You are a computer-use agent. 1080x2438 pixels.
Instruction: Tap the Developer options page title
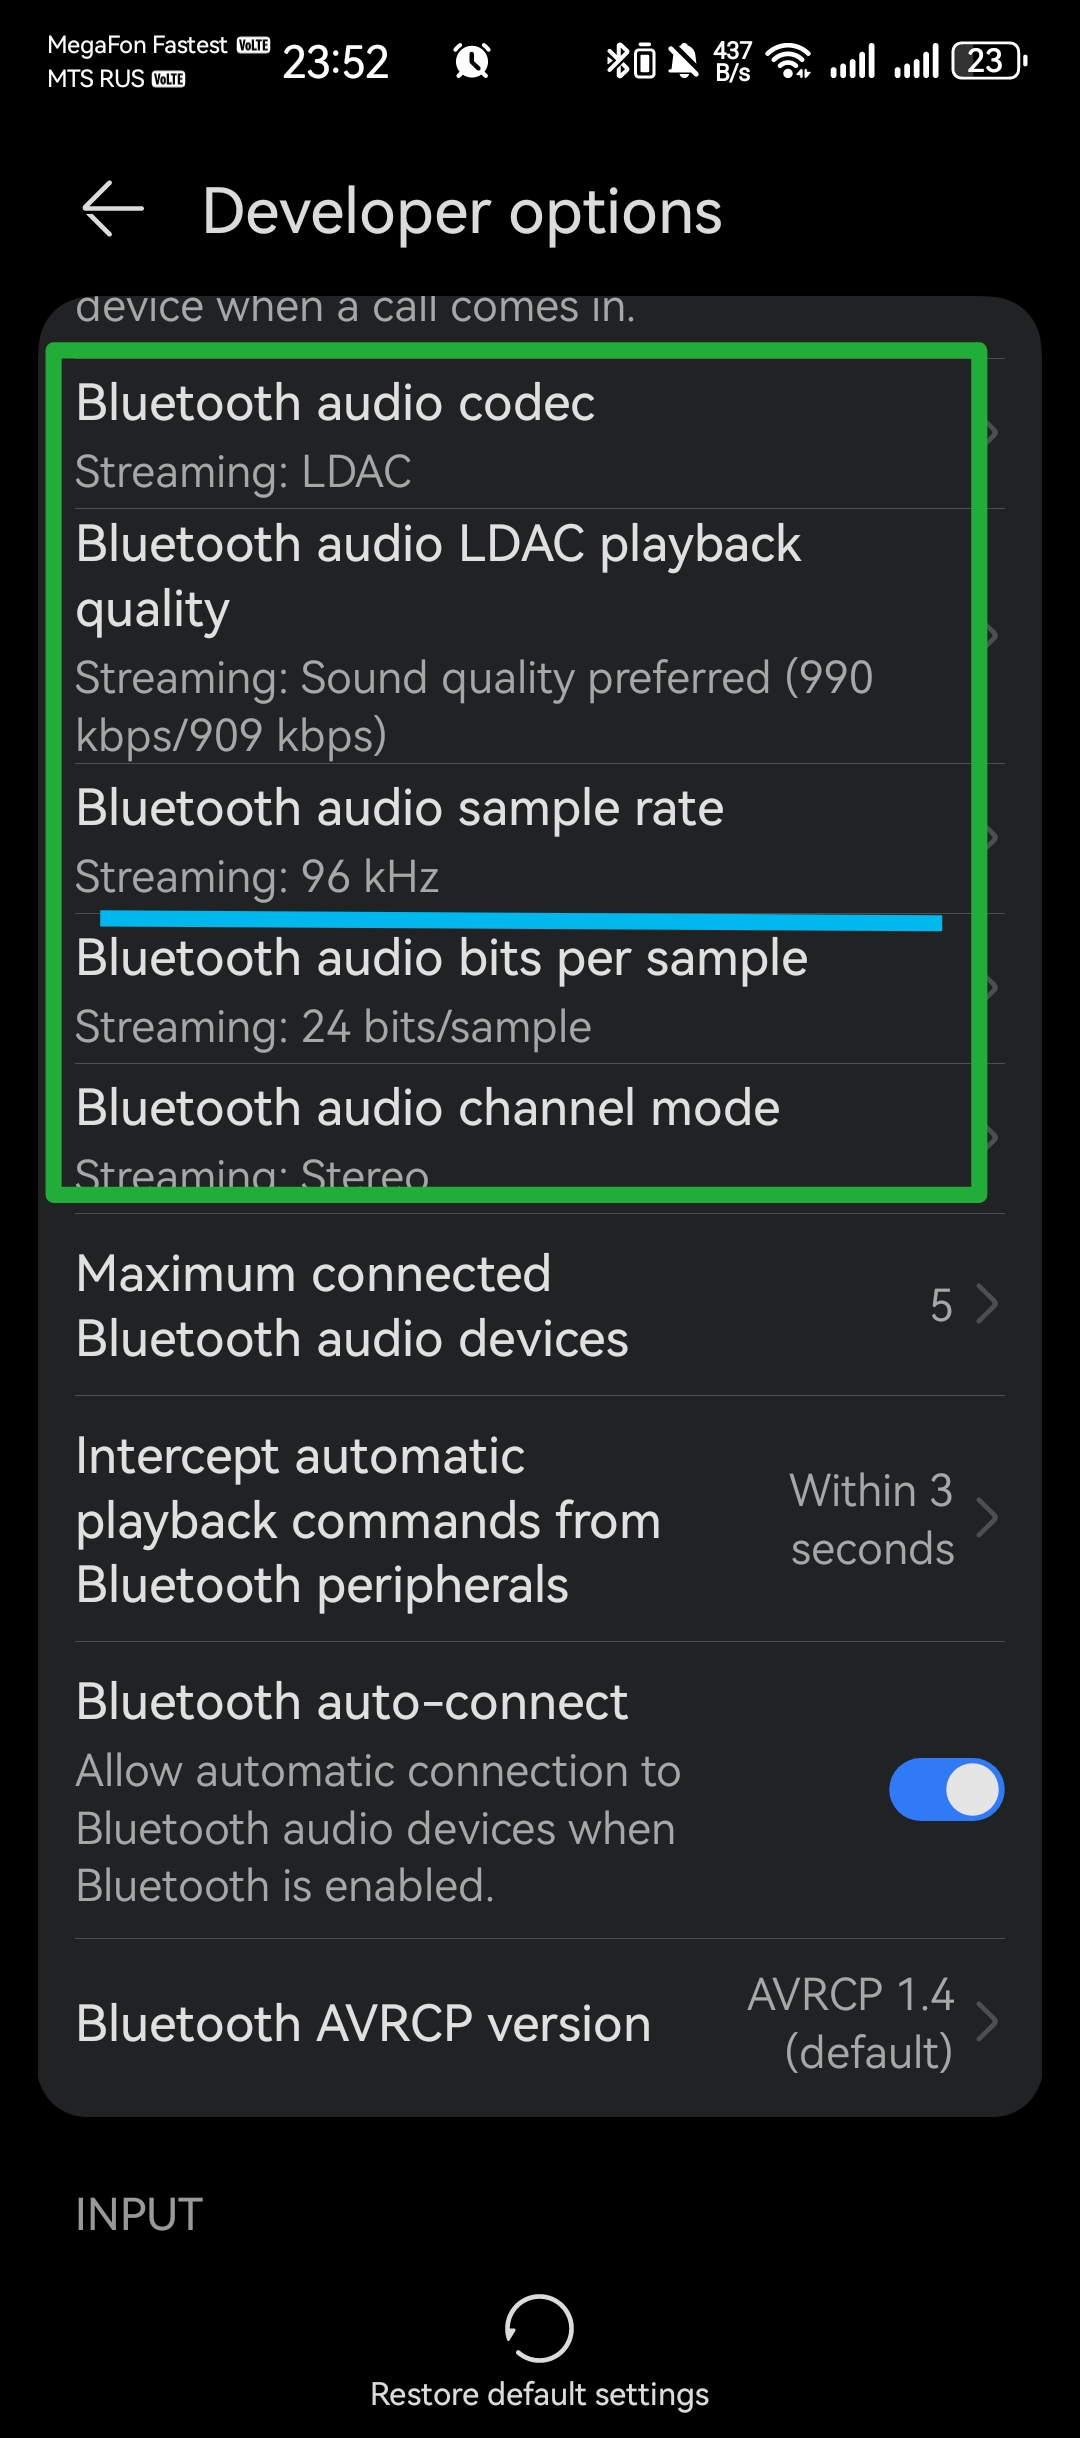pos(462,212)
